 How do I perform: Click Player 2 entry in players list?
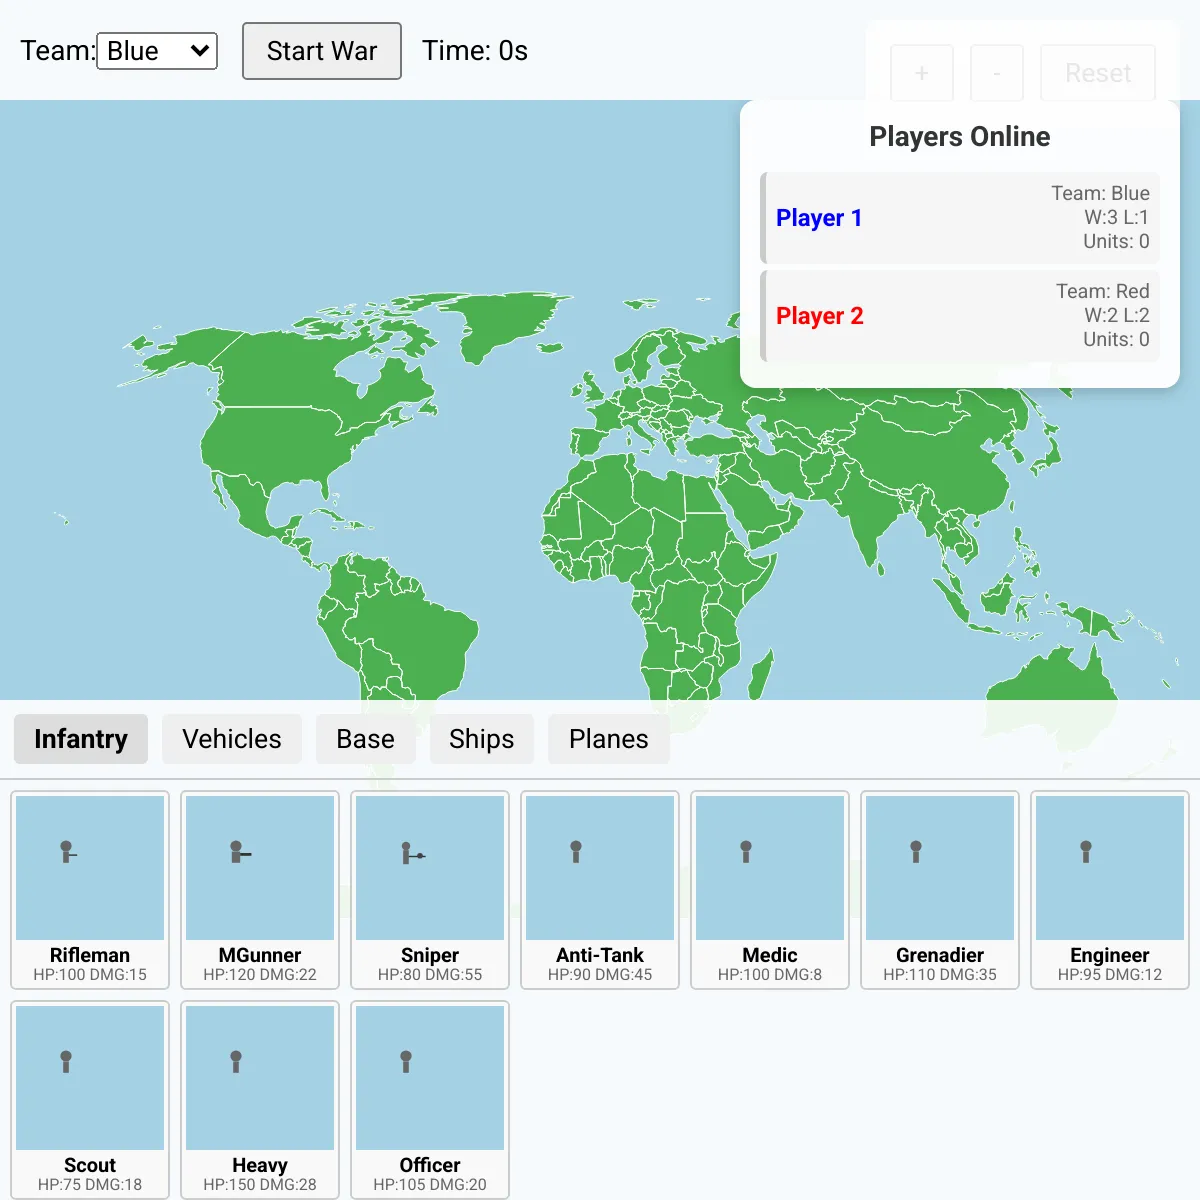pyautogui.click(x=960, y=316)
